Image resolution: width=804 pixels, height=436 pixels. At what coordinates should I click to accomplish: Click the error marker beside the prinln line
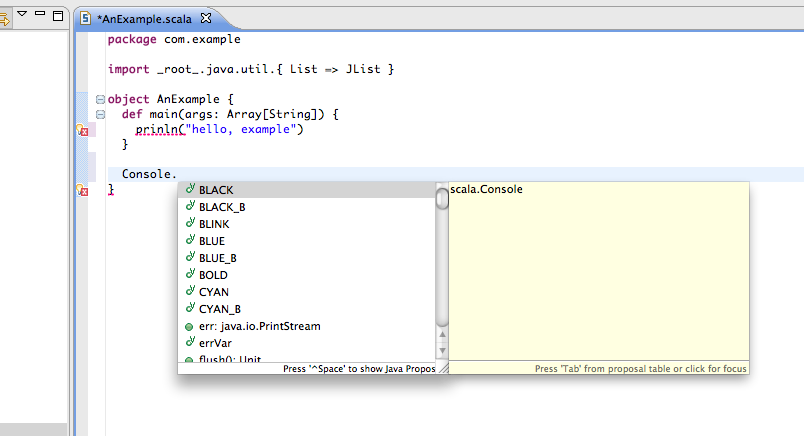(82, 130)
